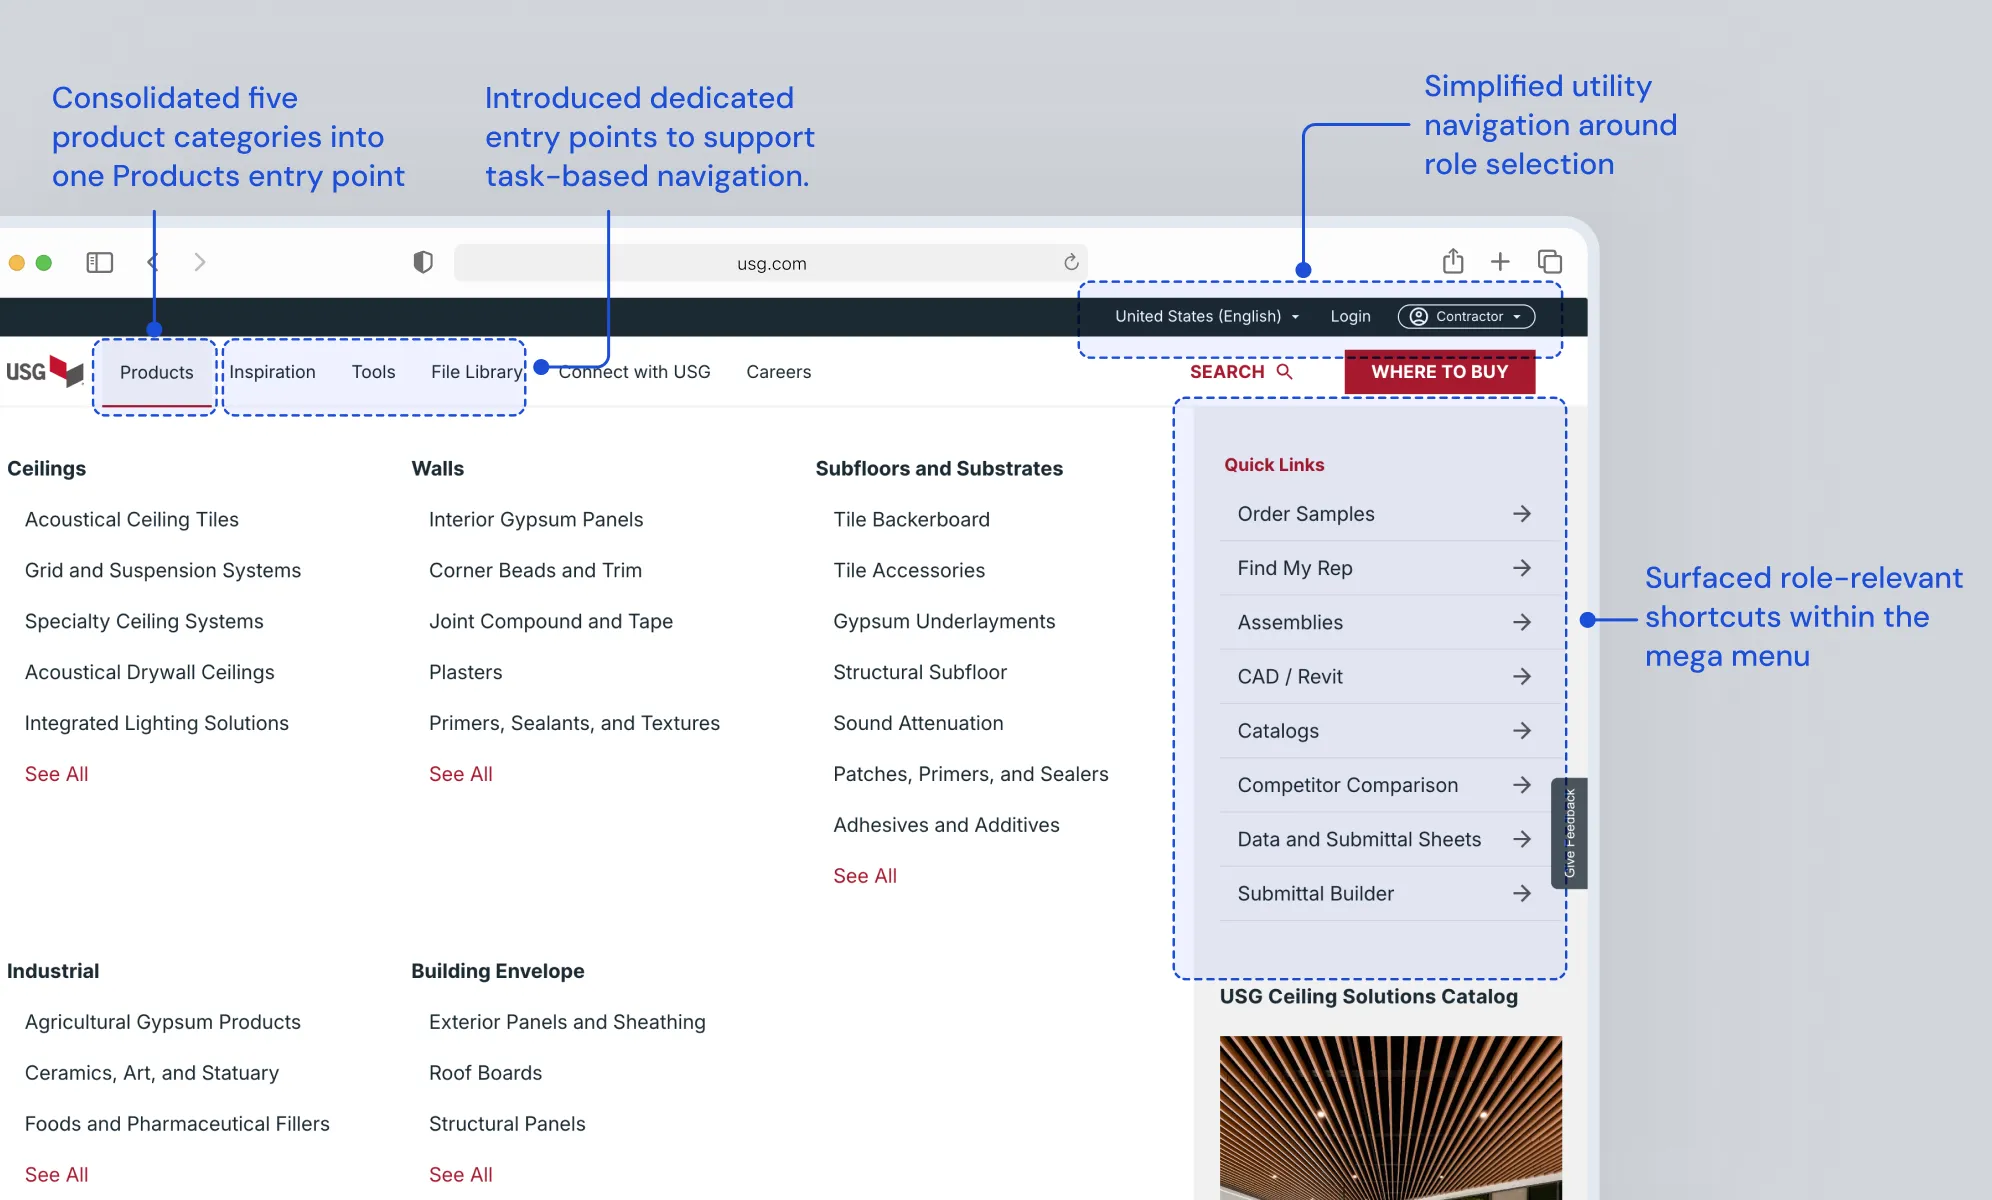Open the Contractor role dropdown
This screenshot has width=1992, height=1200.
tap(1466, 316)
